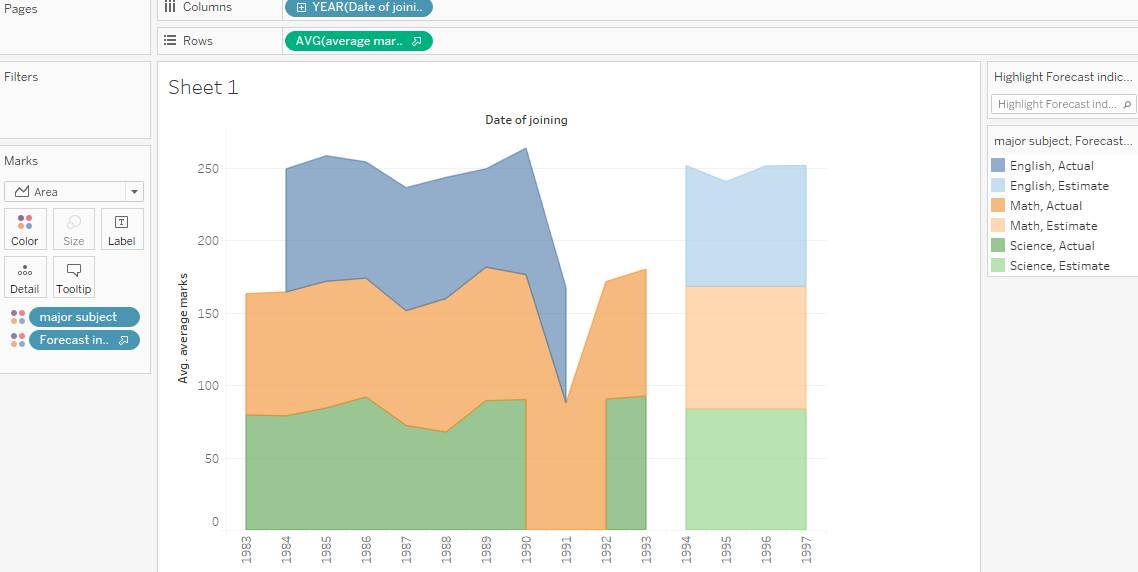Click the Date of joining axis header
Viewport: 1138px width, 572px height.
[526, 120]
